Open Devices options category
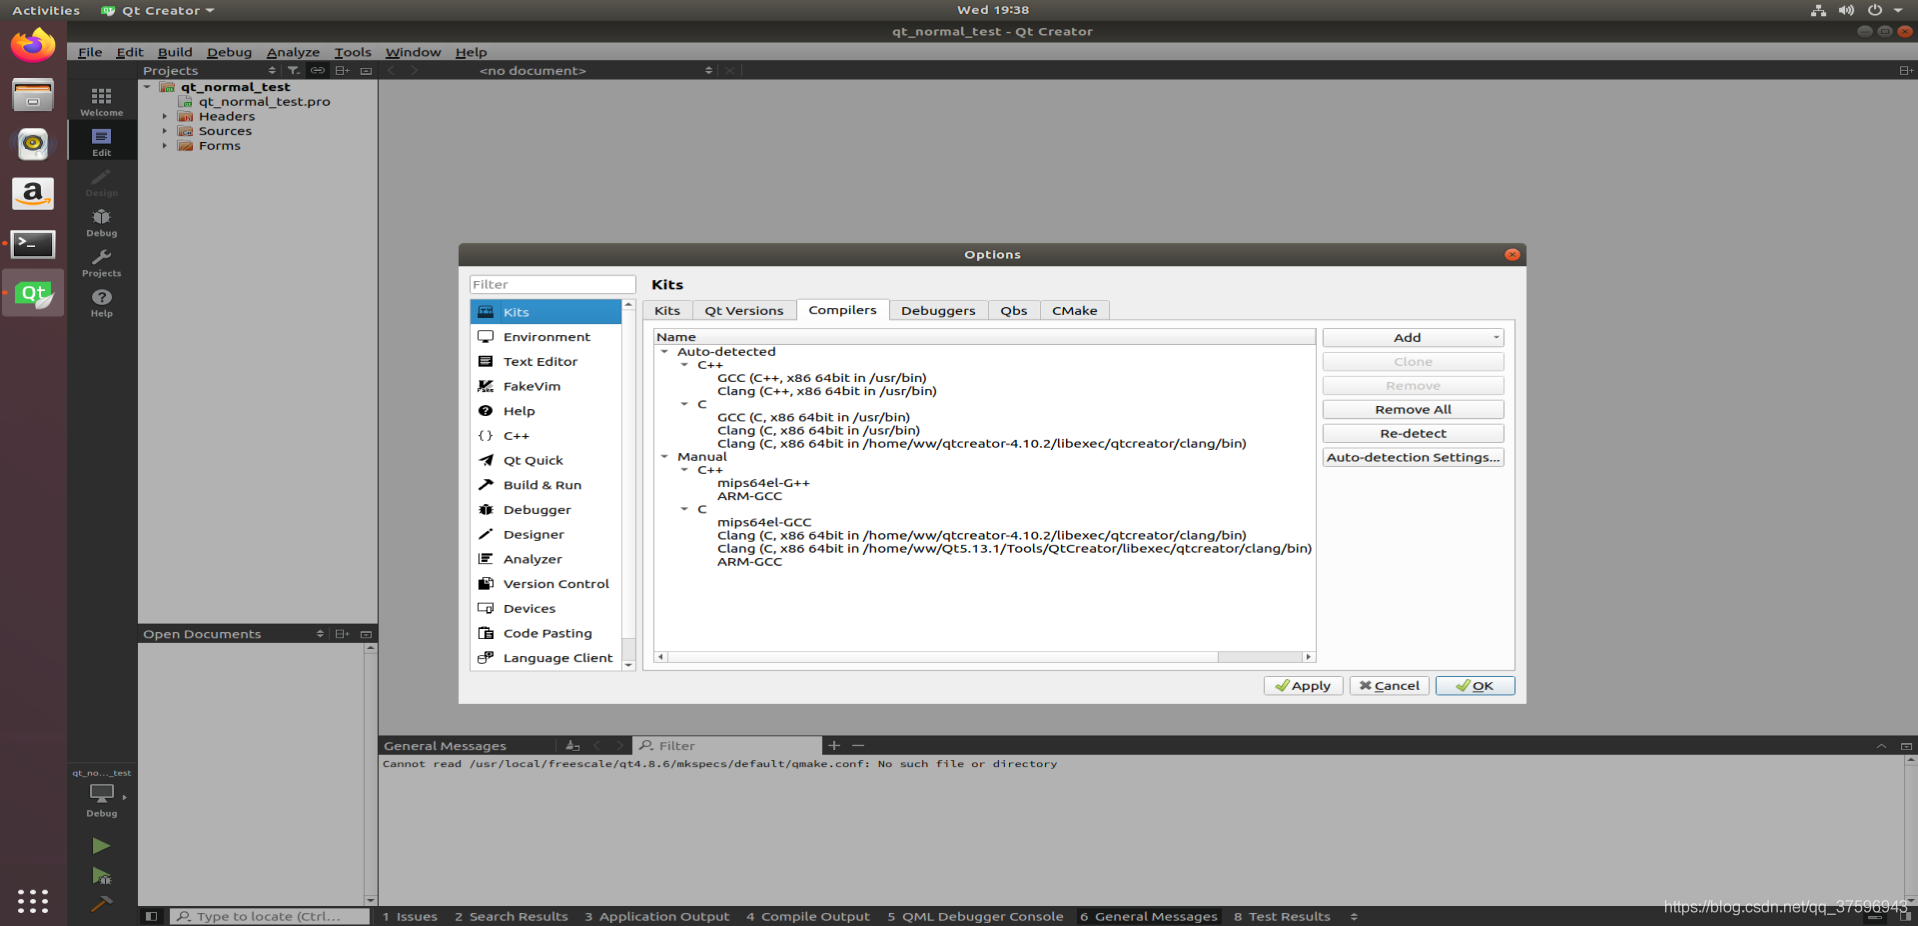Viewport: 1918px width, 926px height. click(x=545, y=608)
